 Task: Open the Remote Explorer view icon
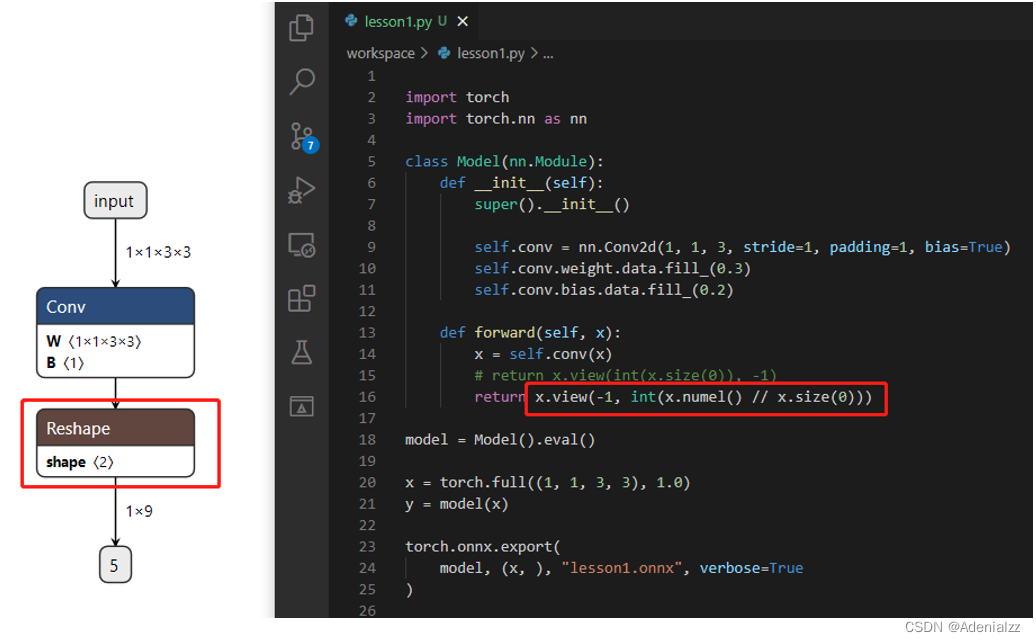click(x=302, y=245)
